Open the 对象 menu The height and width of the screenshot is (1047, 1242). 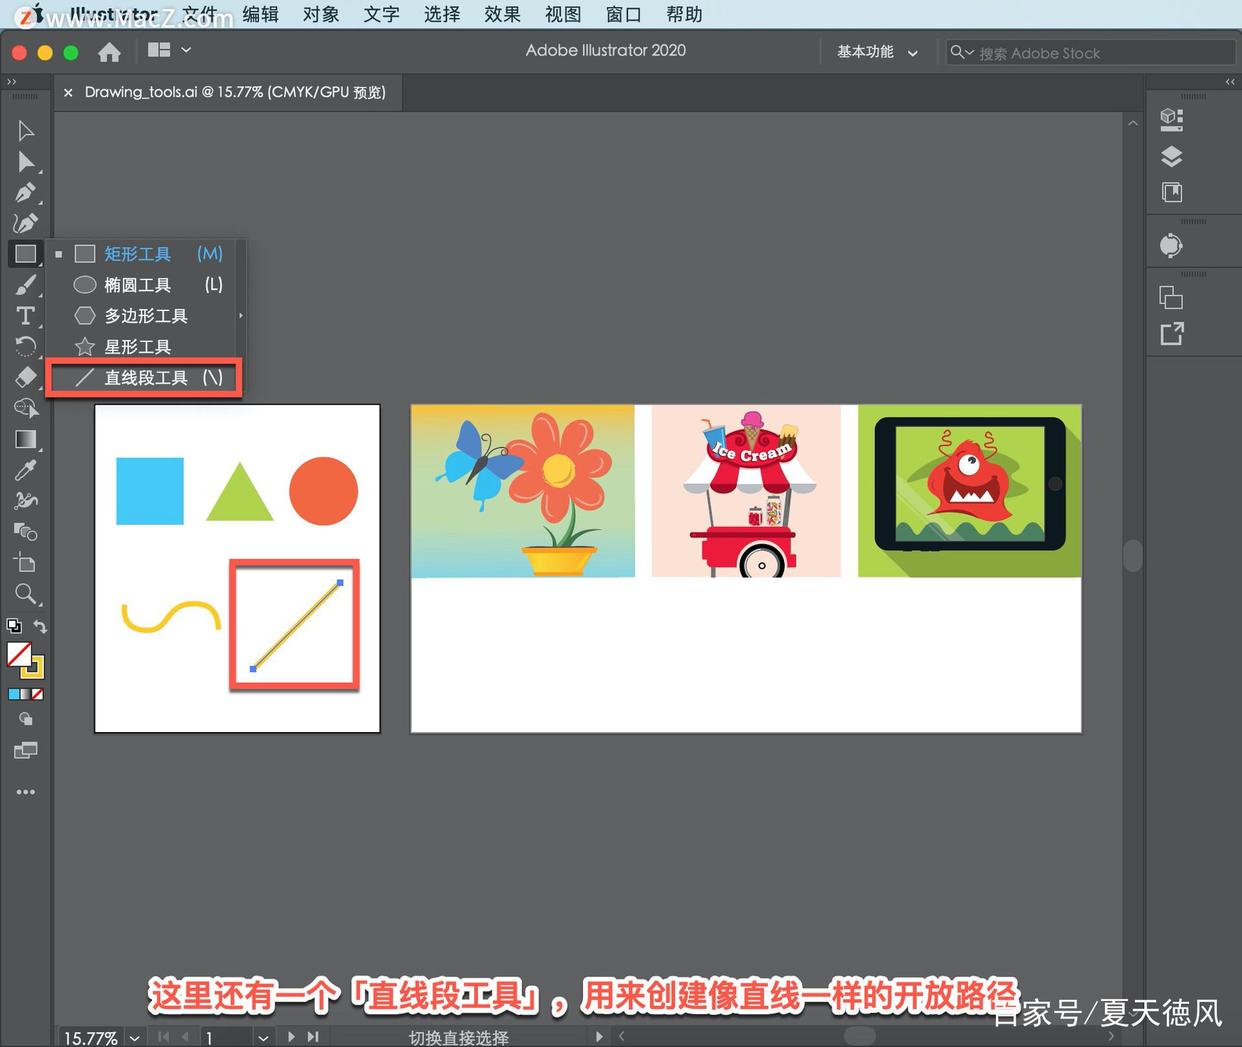(321, 14)
